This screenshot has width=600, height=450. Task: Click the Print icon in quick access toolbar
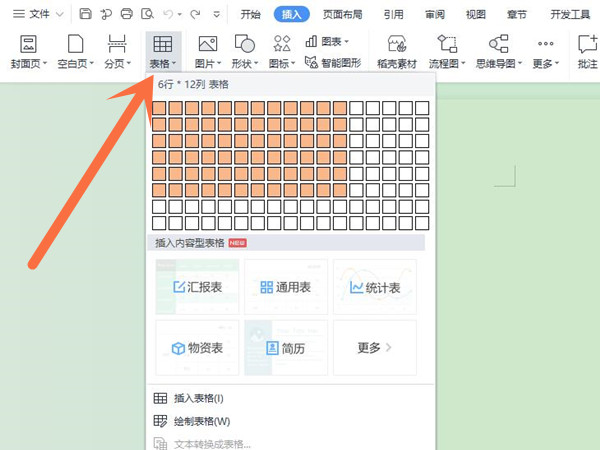pyautogui.click(x=127, y=14)
